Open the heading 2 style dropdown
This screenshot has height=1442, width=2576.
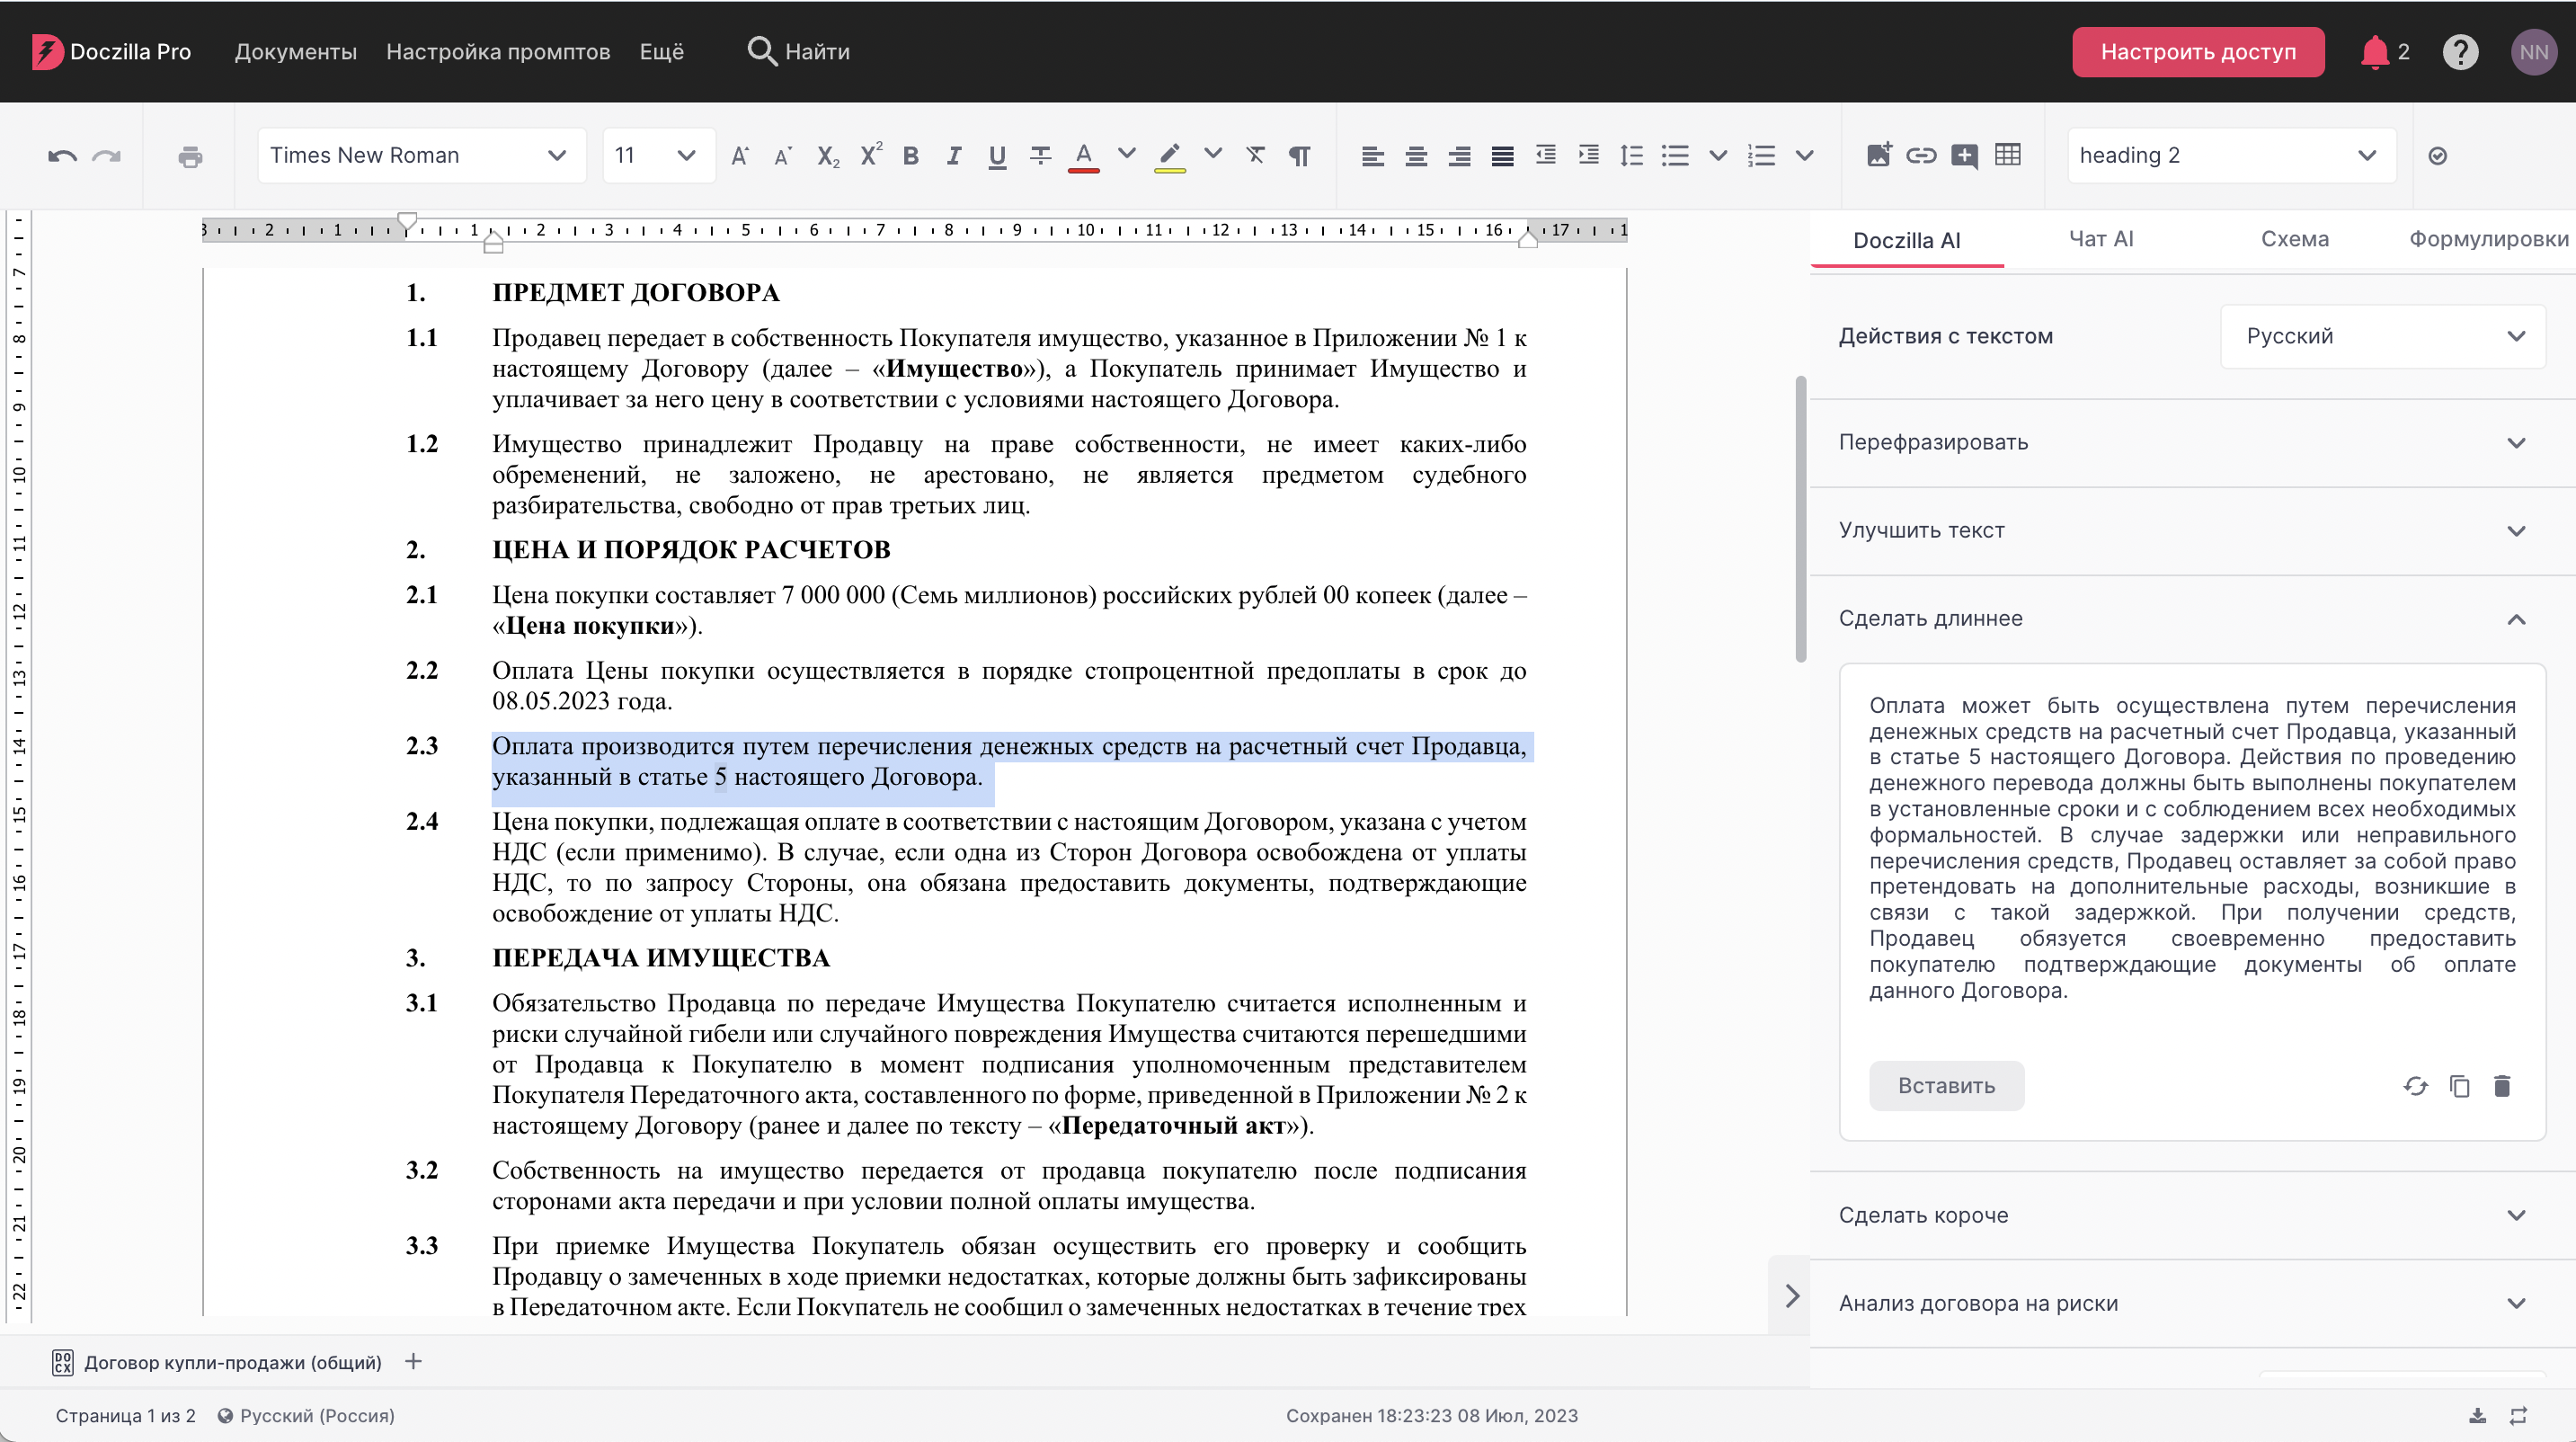coord(2231,155)
